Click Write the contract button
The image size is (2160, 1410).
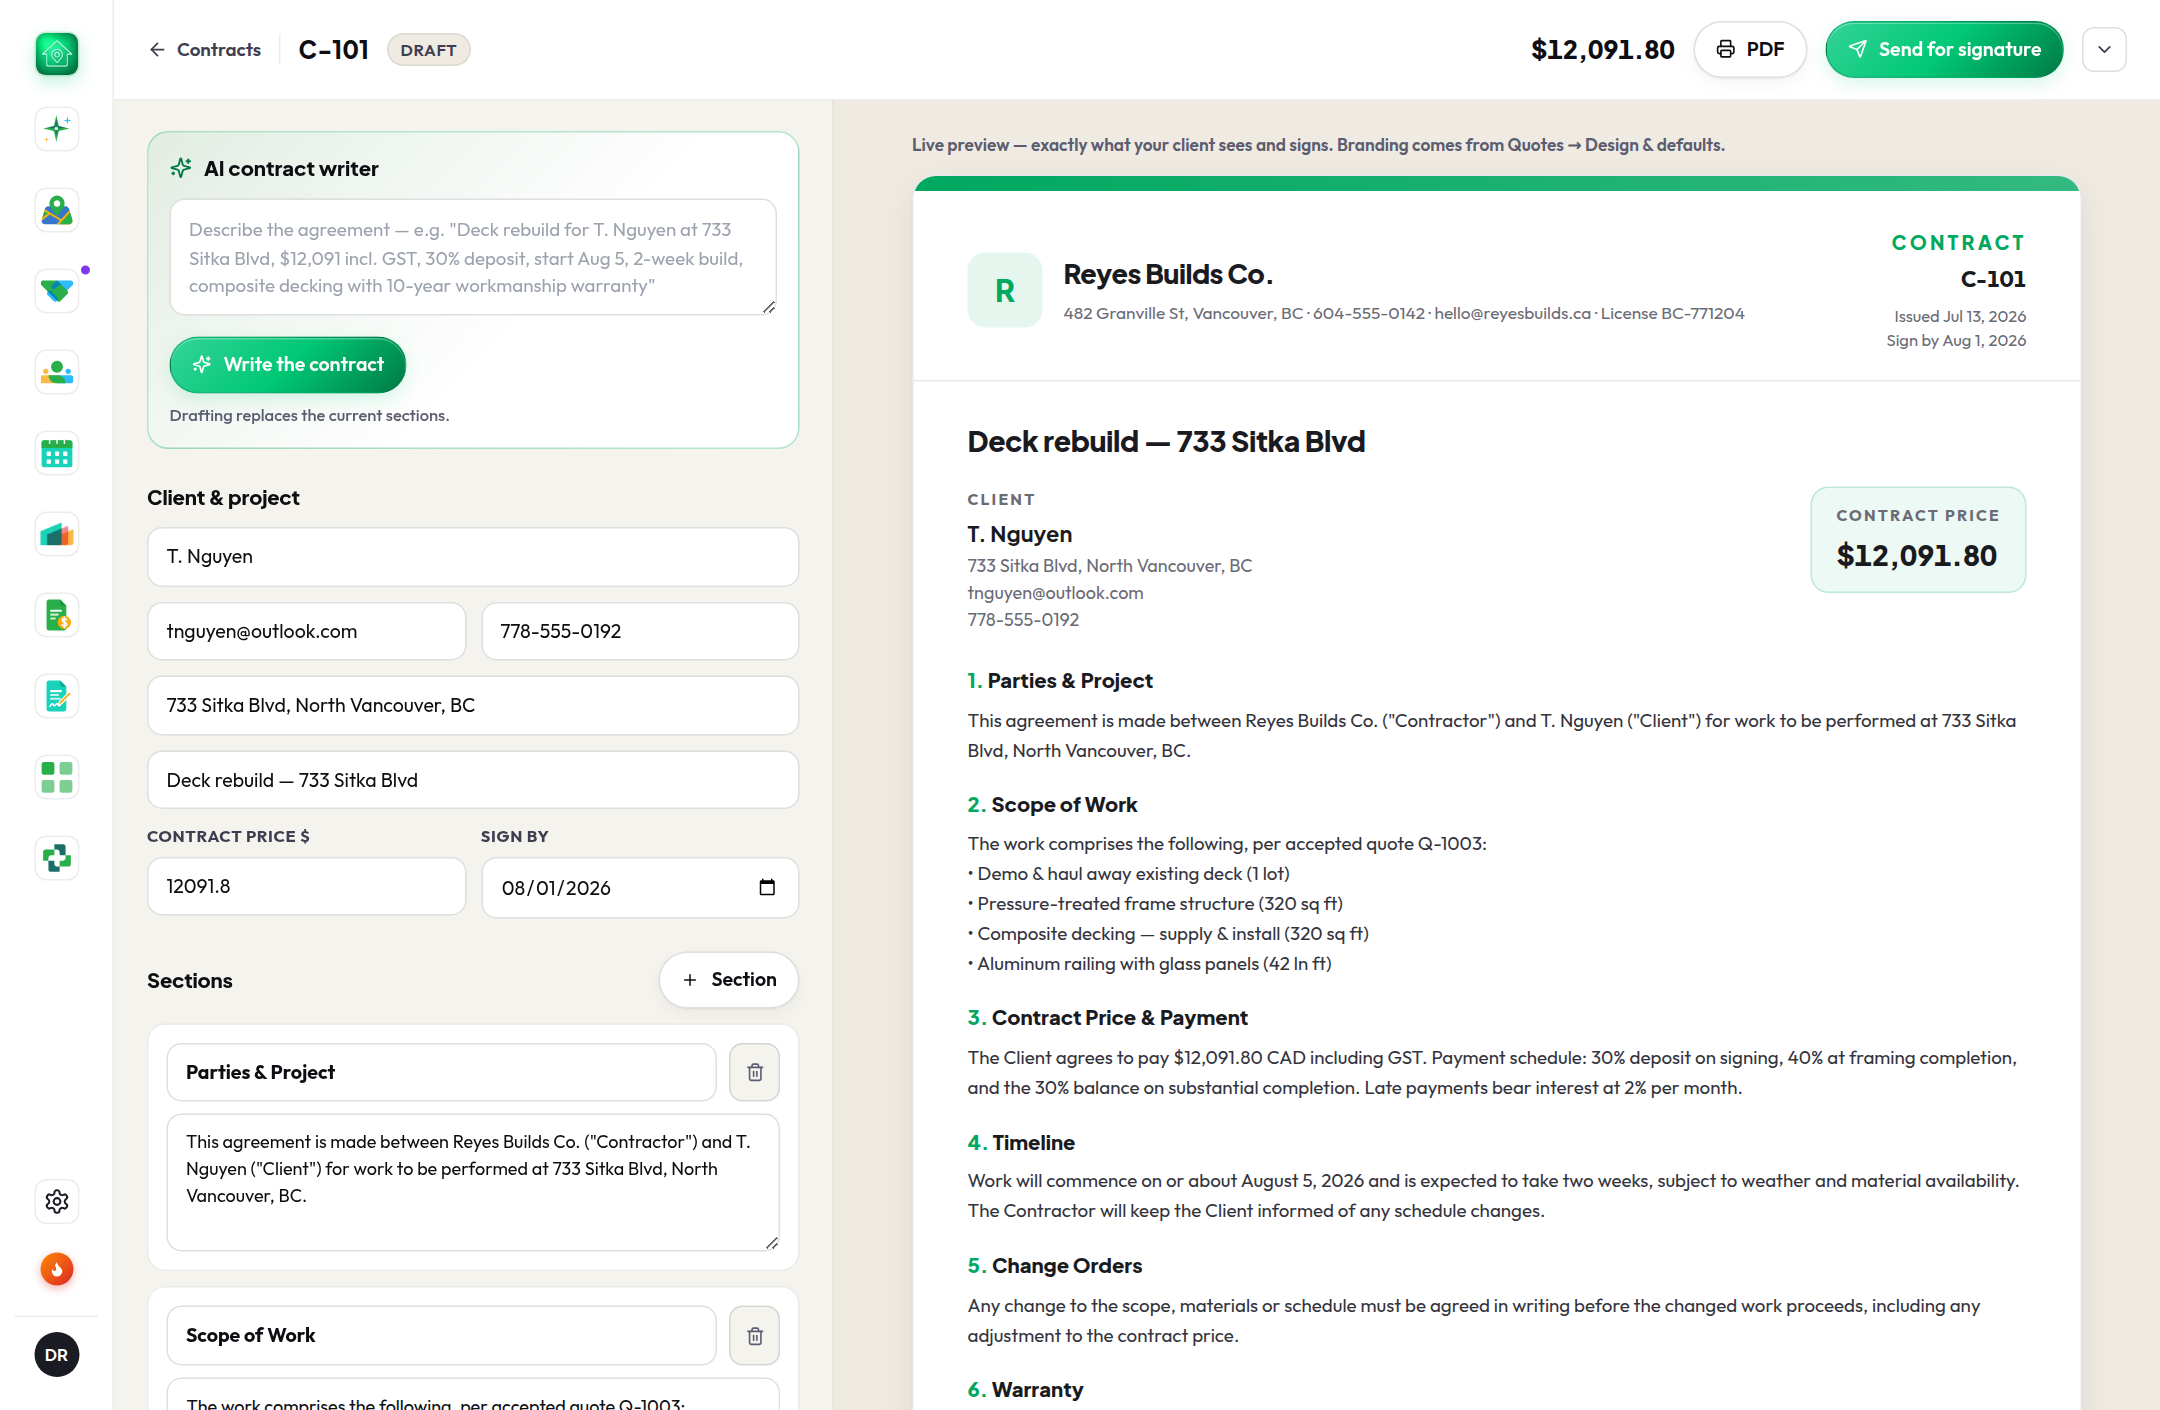pos(288,365)
